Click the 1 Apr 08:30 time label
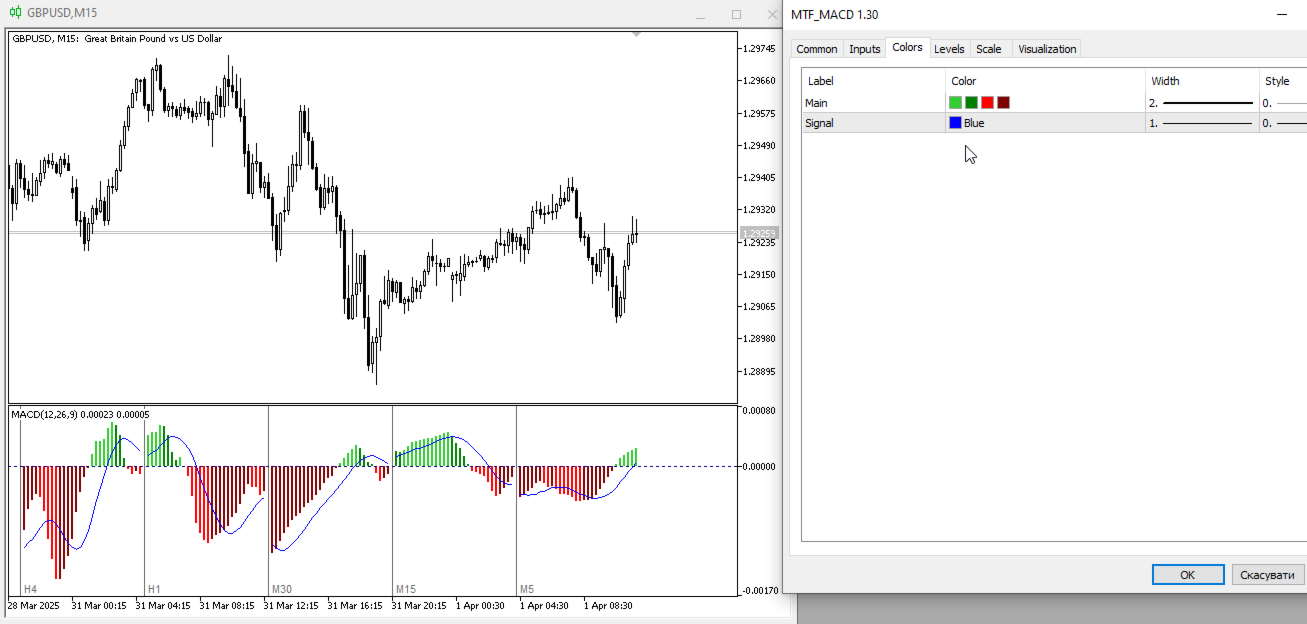The width and height of the screenshot is (1307, 624). point(608,605)
